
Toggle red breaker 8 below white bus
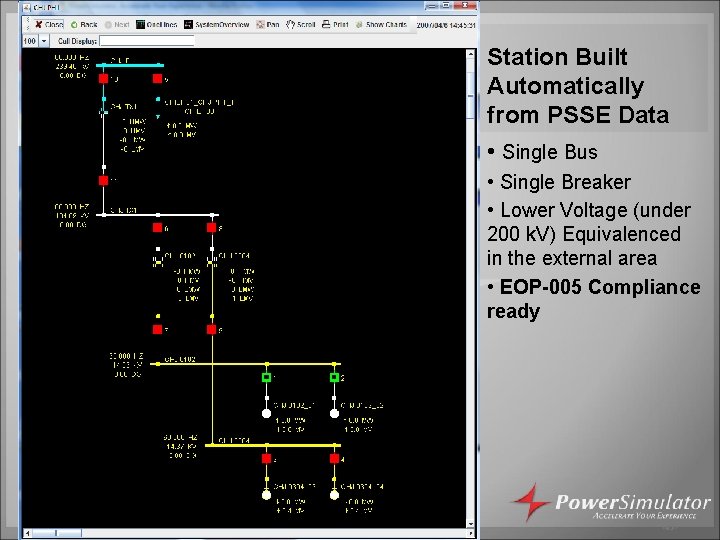coord(212,228)
